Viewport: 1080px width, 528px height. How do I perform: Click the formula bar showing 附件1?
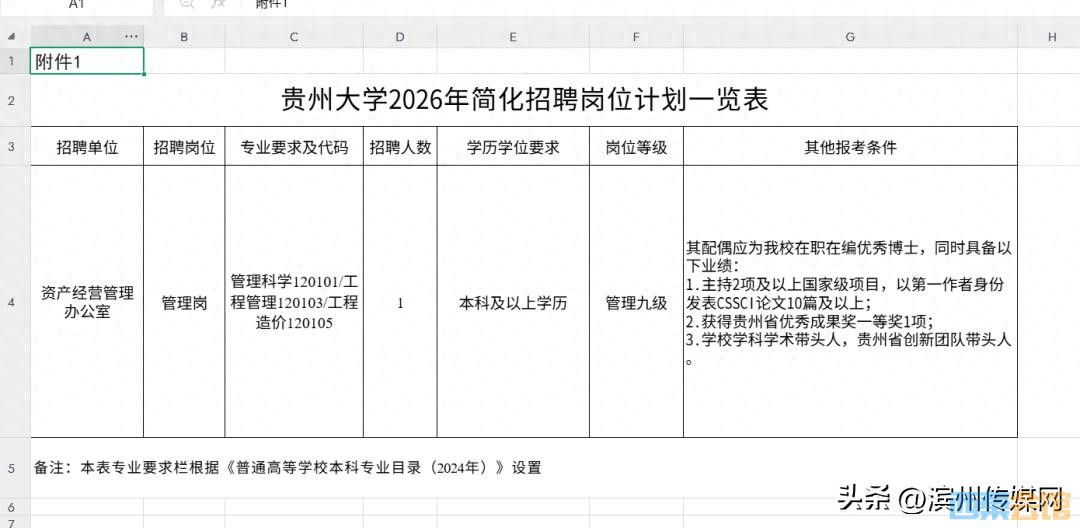click(x=620, y=6)
